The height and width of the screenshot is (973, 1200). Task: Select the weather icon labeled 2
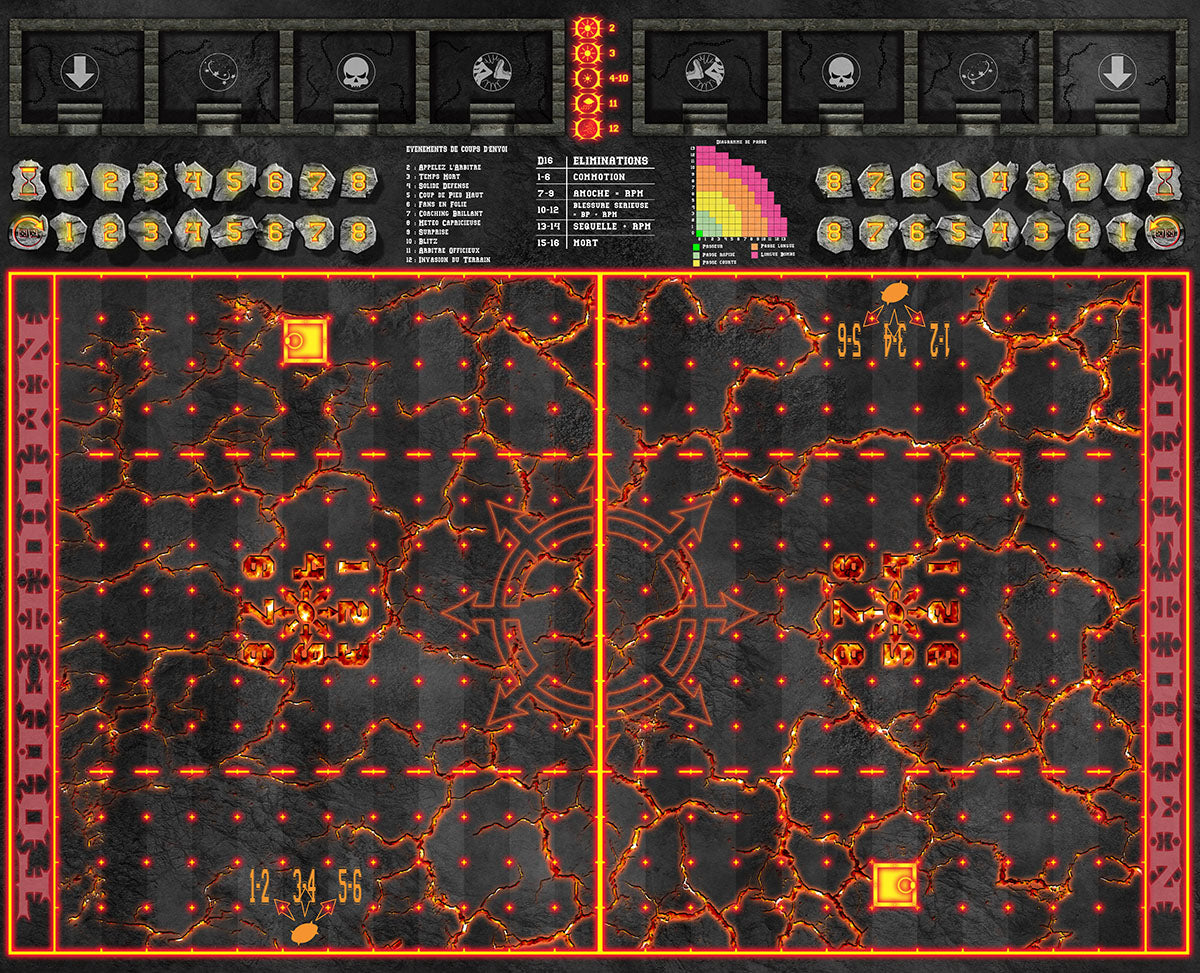tap(586, 27)
